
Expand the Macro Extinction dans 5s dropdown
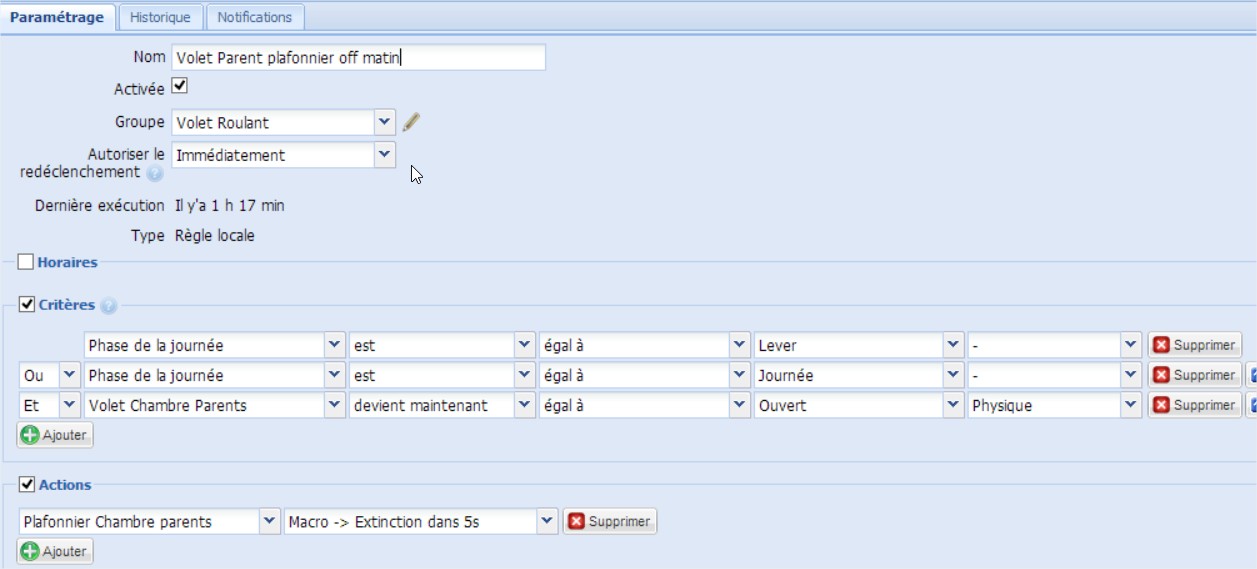tap(546, 521)
